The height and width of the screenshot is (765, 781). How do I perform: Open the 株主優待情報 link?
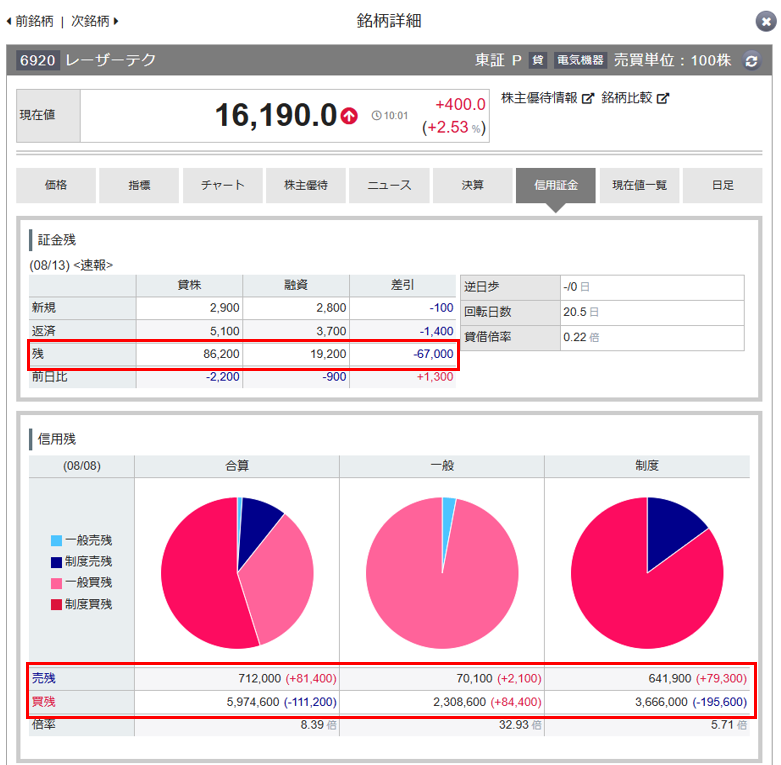pos(539,99)
